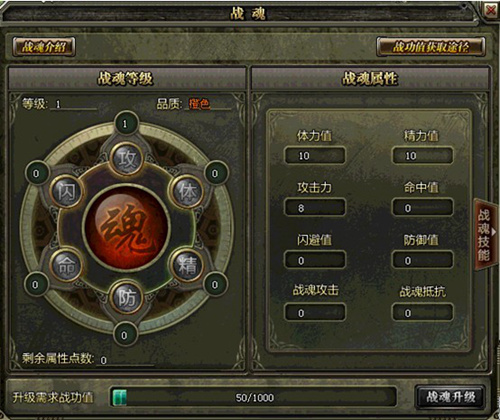
Task: Click the point counter above 攻 orb
Action: [125, 124]
